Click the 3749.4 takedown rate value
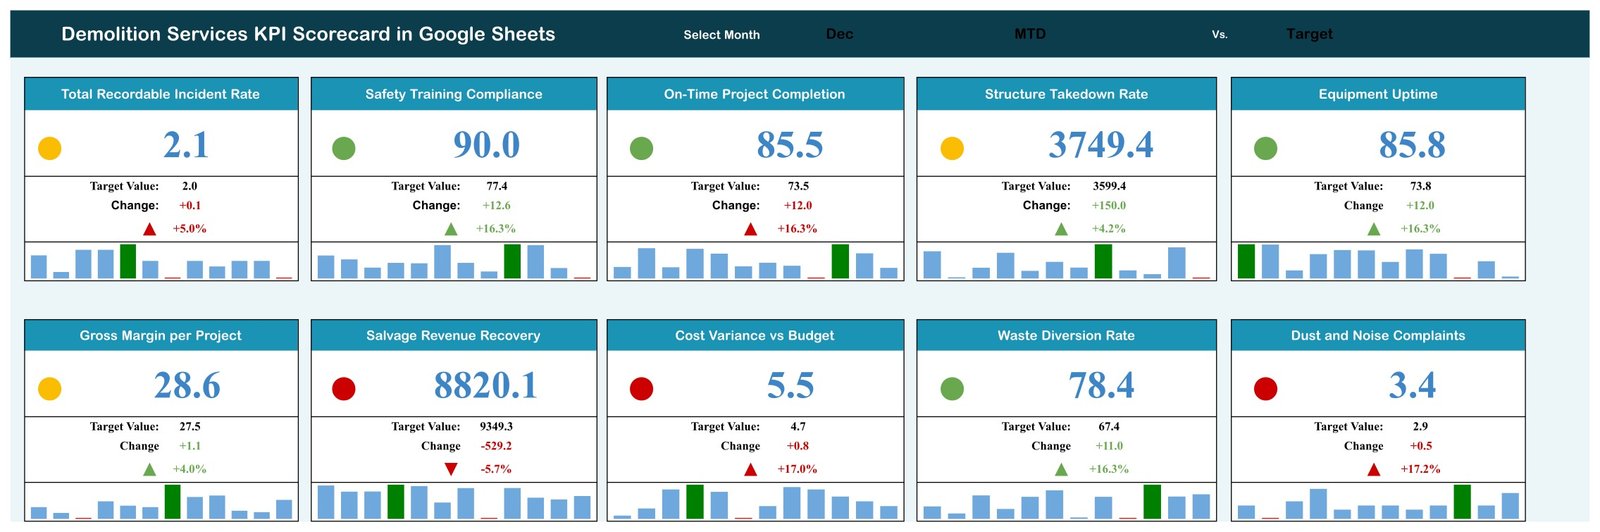 (x=1101, y=145)
